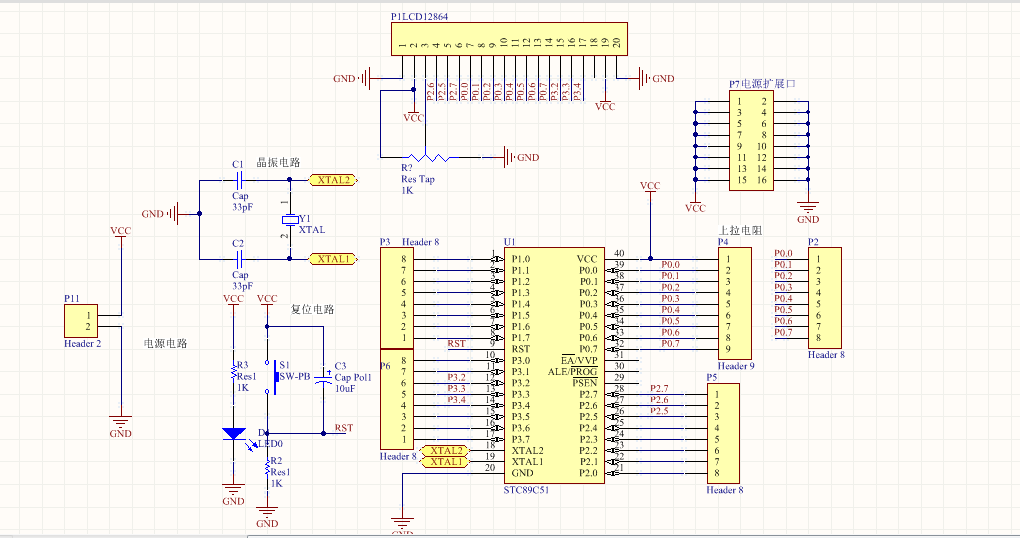The height and width of the screenshot is (538, 1020).
Task: Click the RST net label beside C3
Action: [344, 427]
